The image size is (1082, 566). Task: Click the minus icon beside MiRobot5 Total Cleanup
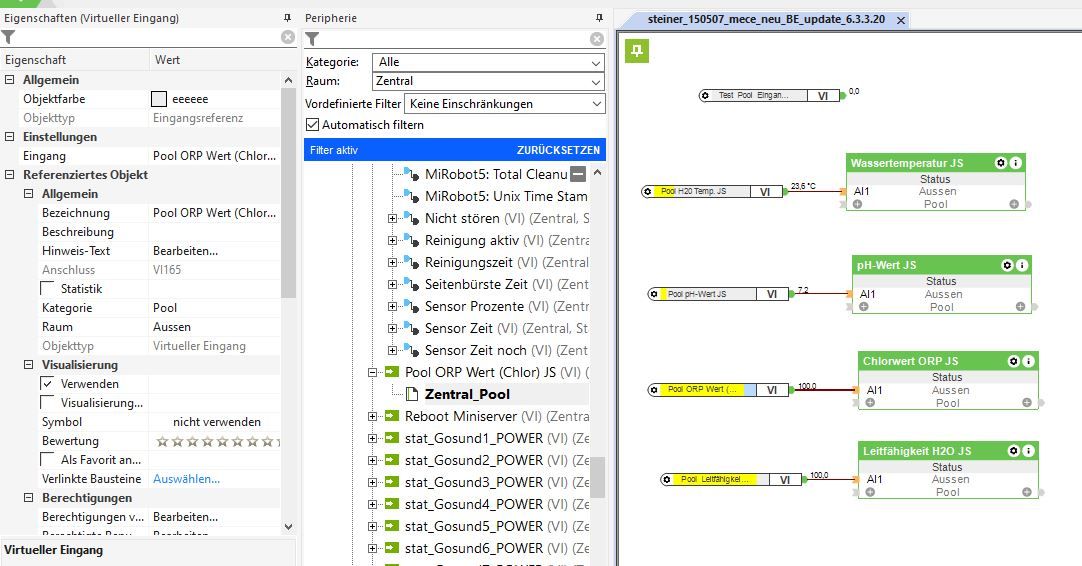[x=578, y=174]
